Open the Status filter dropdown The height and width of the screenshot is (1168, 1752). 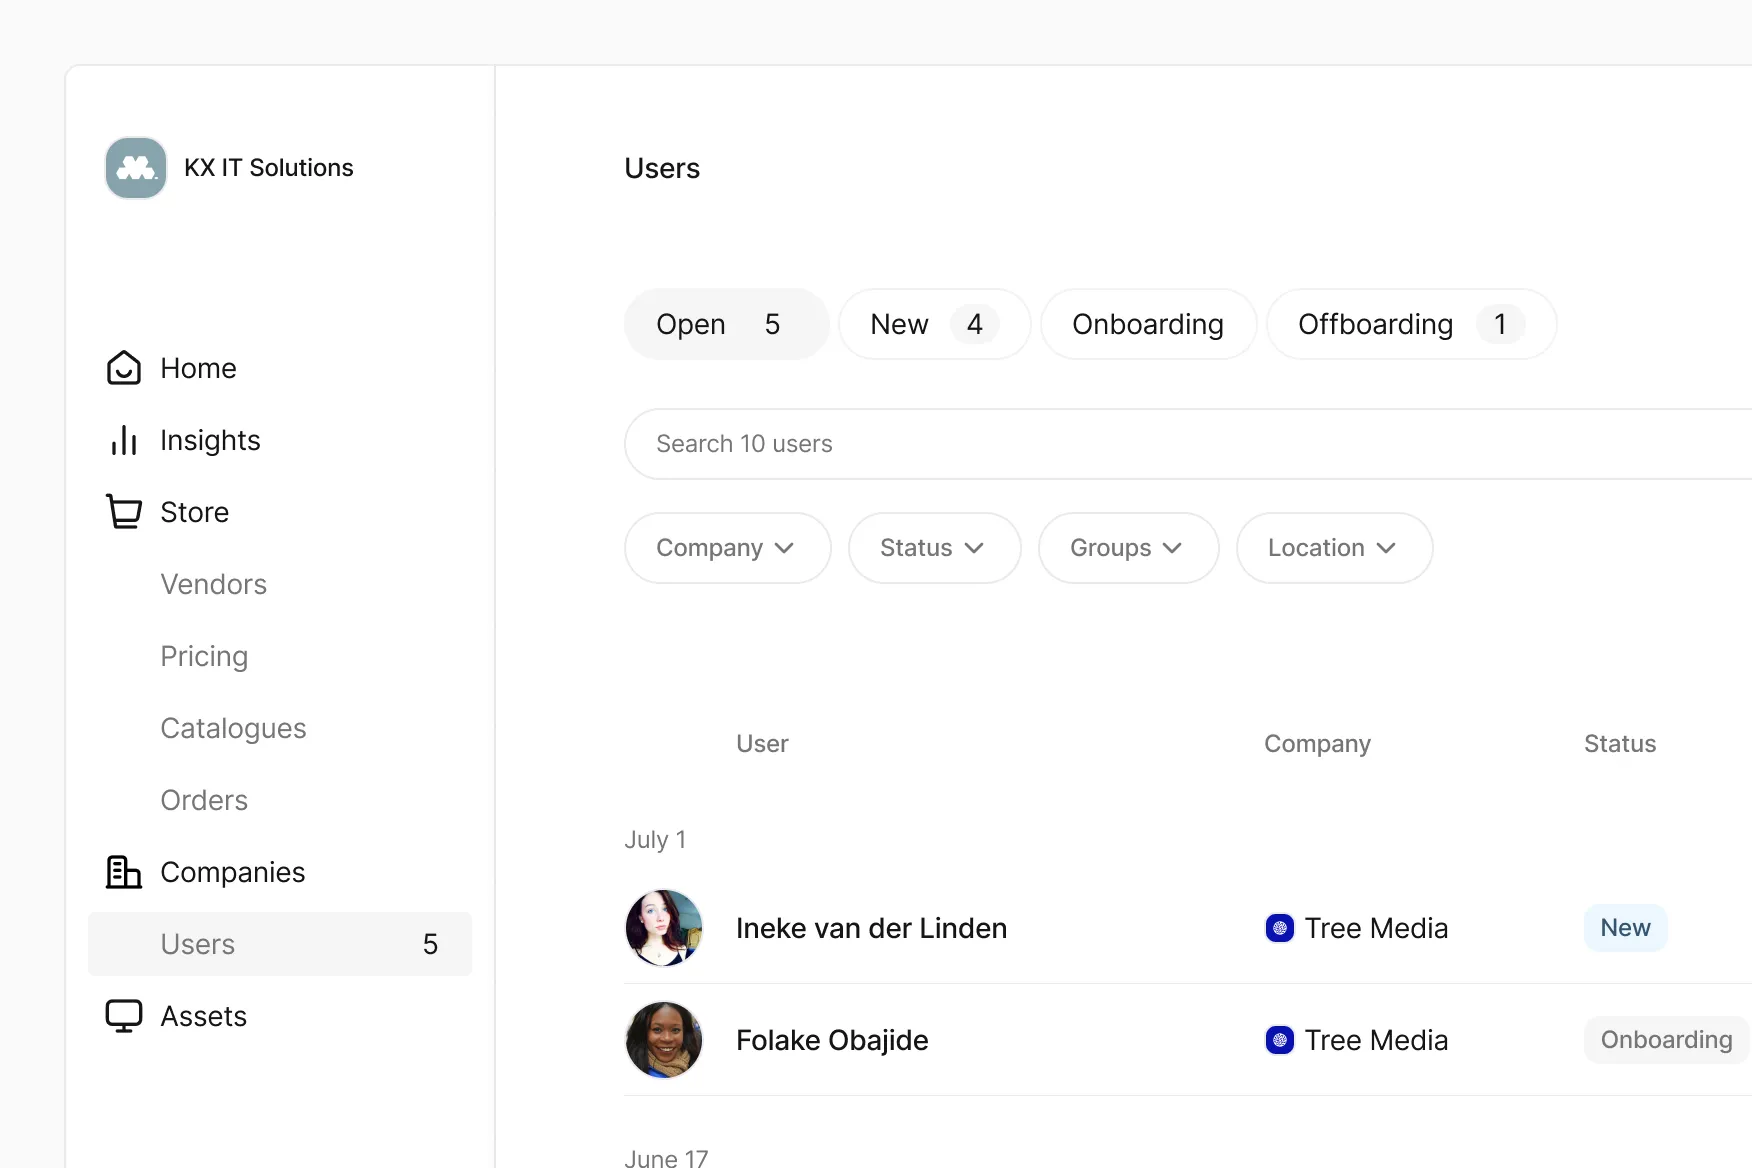[934, 548]
